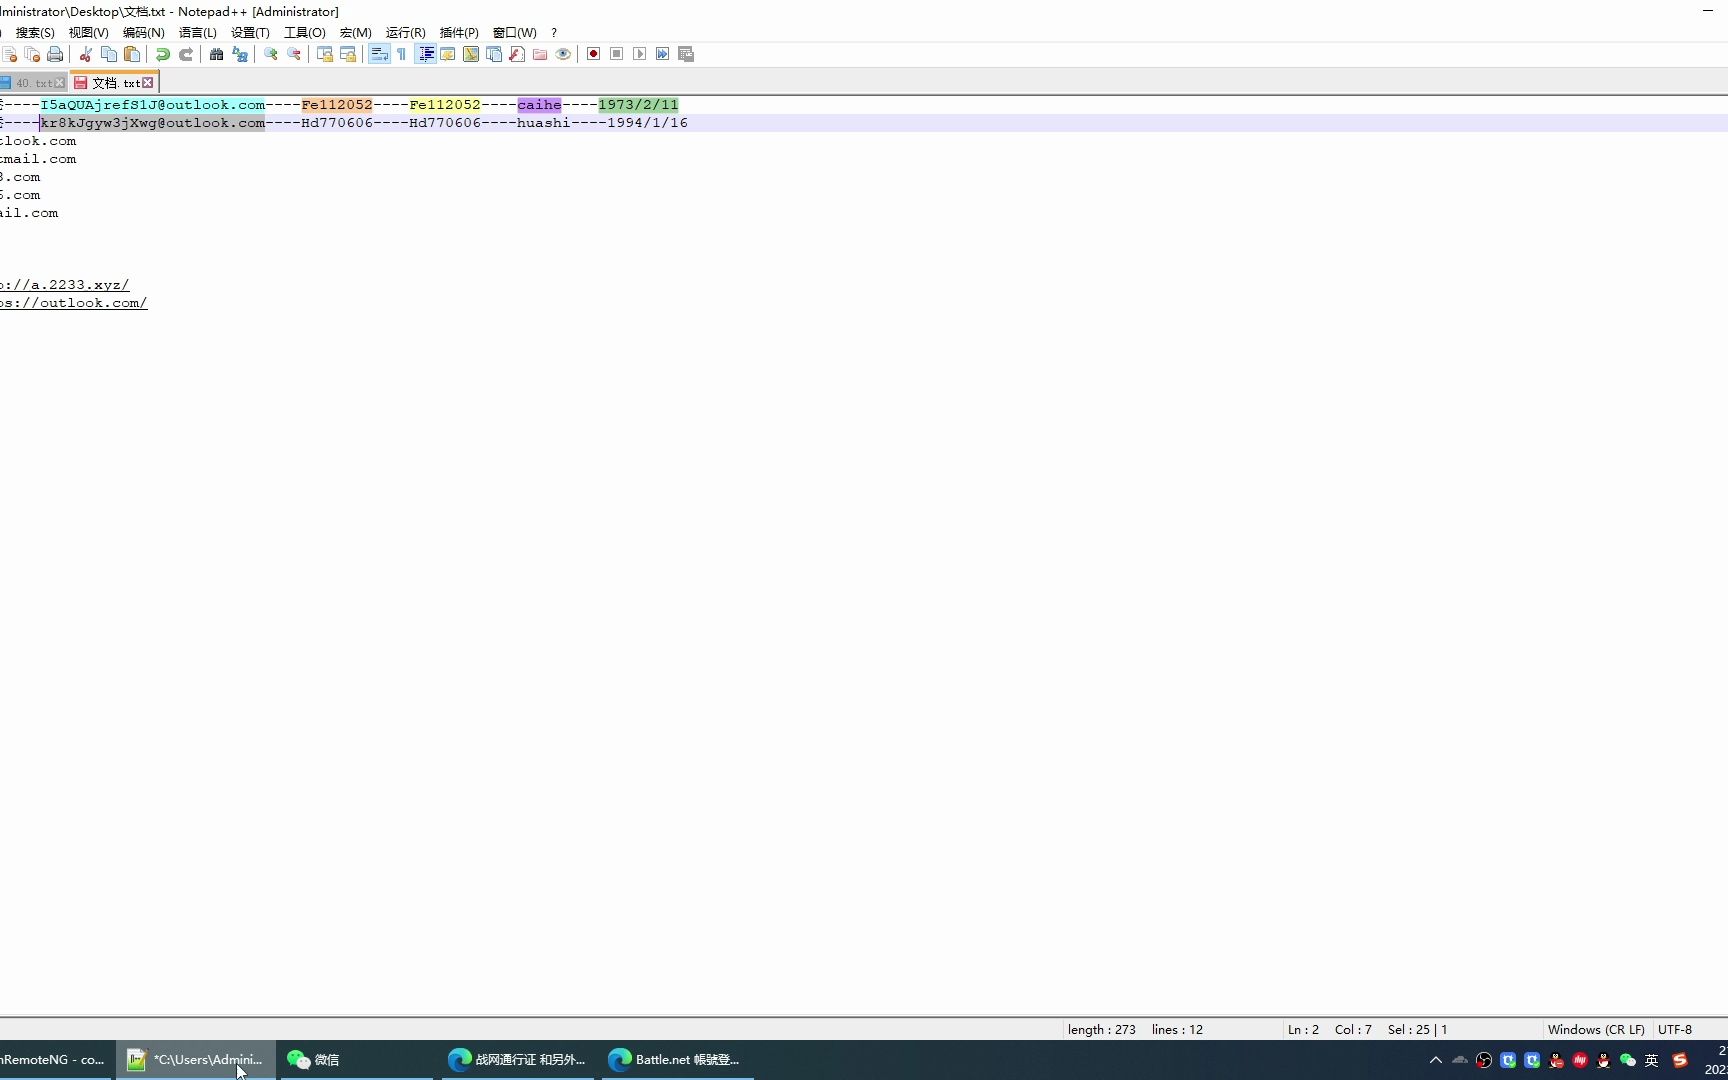The height and width of the screenshot is (1080, 1728).
Task: Open the 编码(N) menu
Action: [x=143, y=32]
